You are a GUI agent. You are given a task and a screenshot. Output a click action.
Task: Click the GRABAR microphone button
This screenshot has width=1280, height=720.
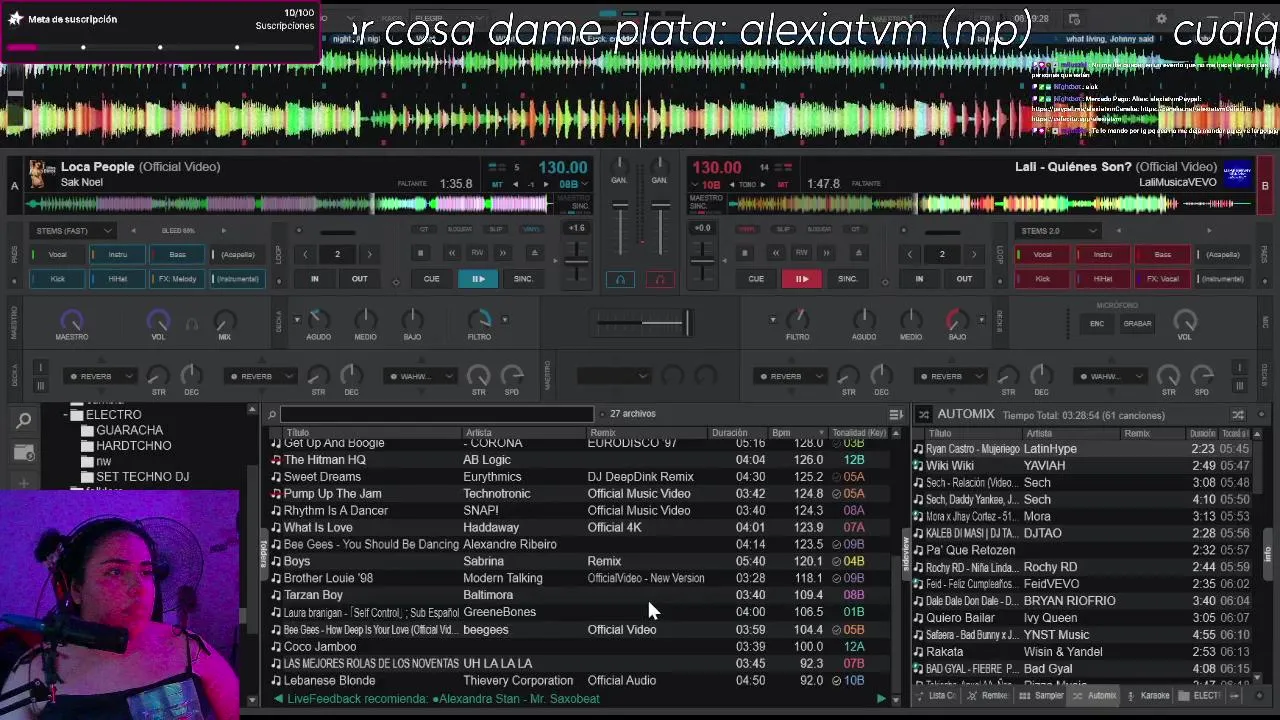point(1137,323)
